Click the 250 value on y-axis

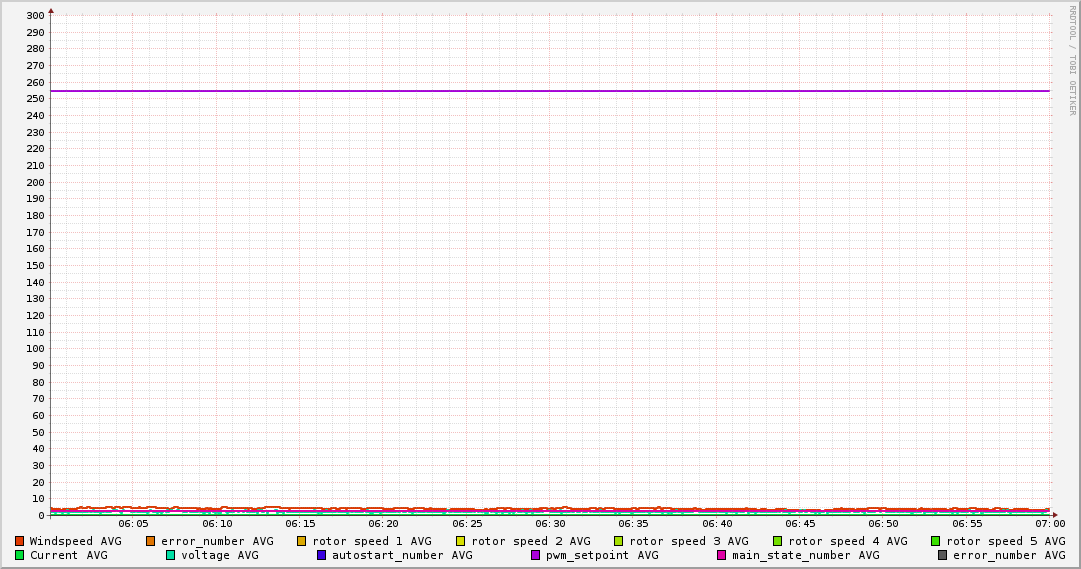(x=35, y=99)
